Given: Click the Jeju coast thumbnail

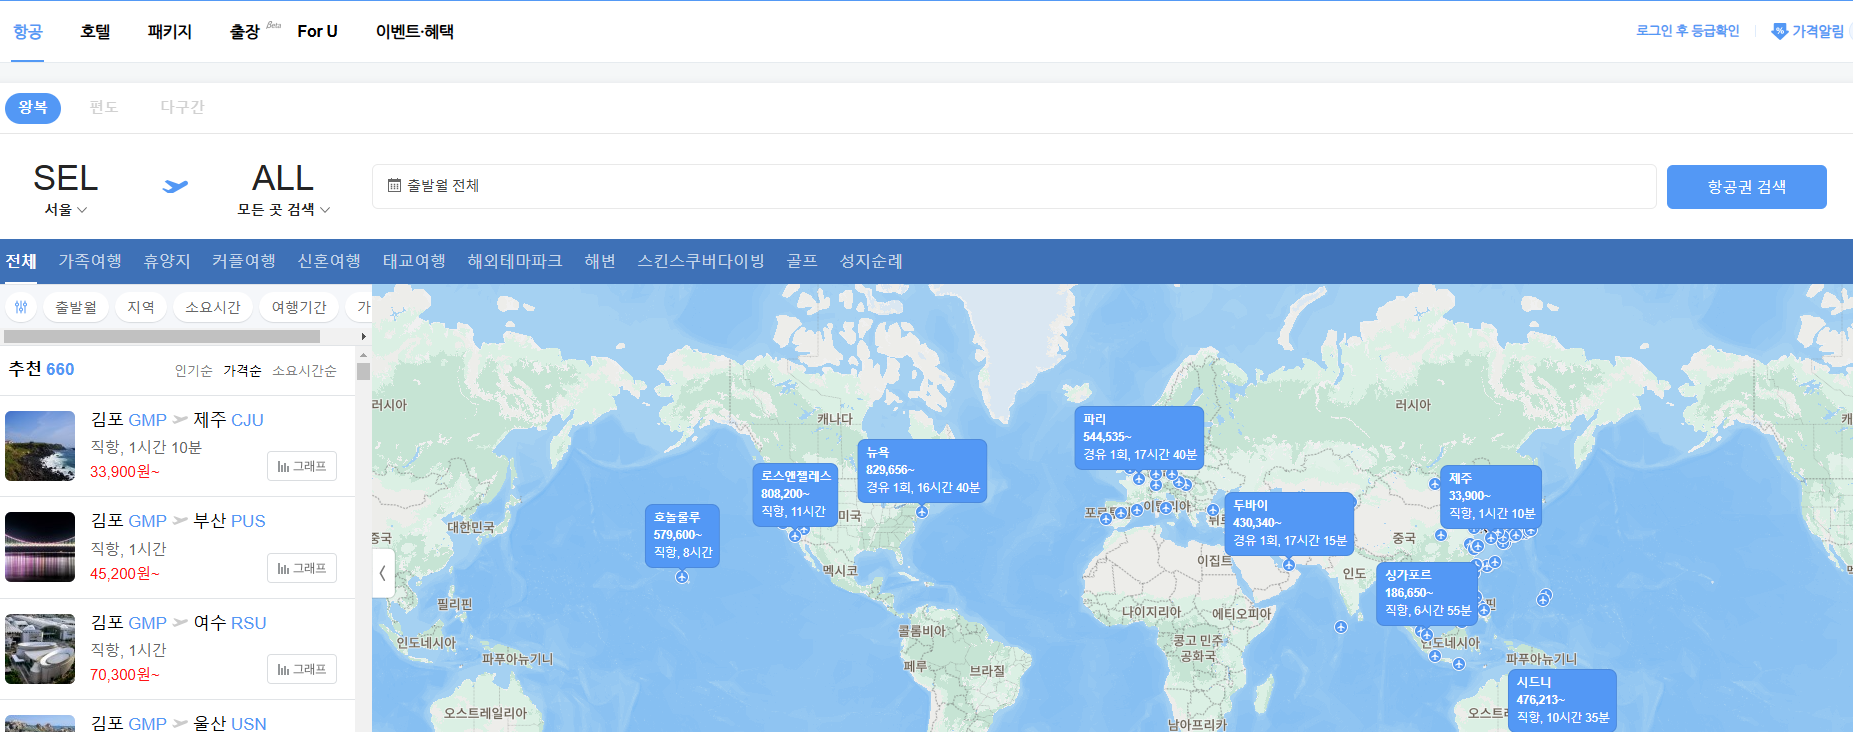Looking at the screenshot, I should coord(40,446).
